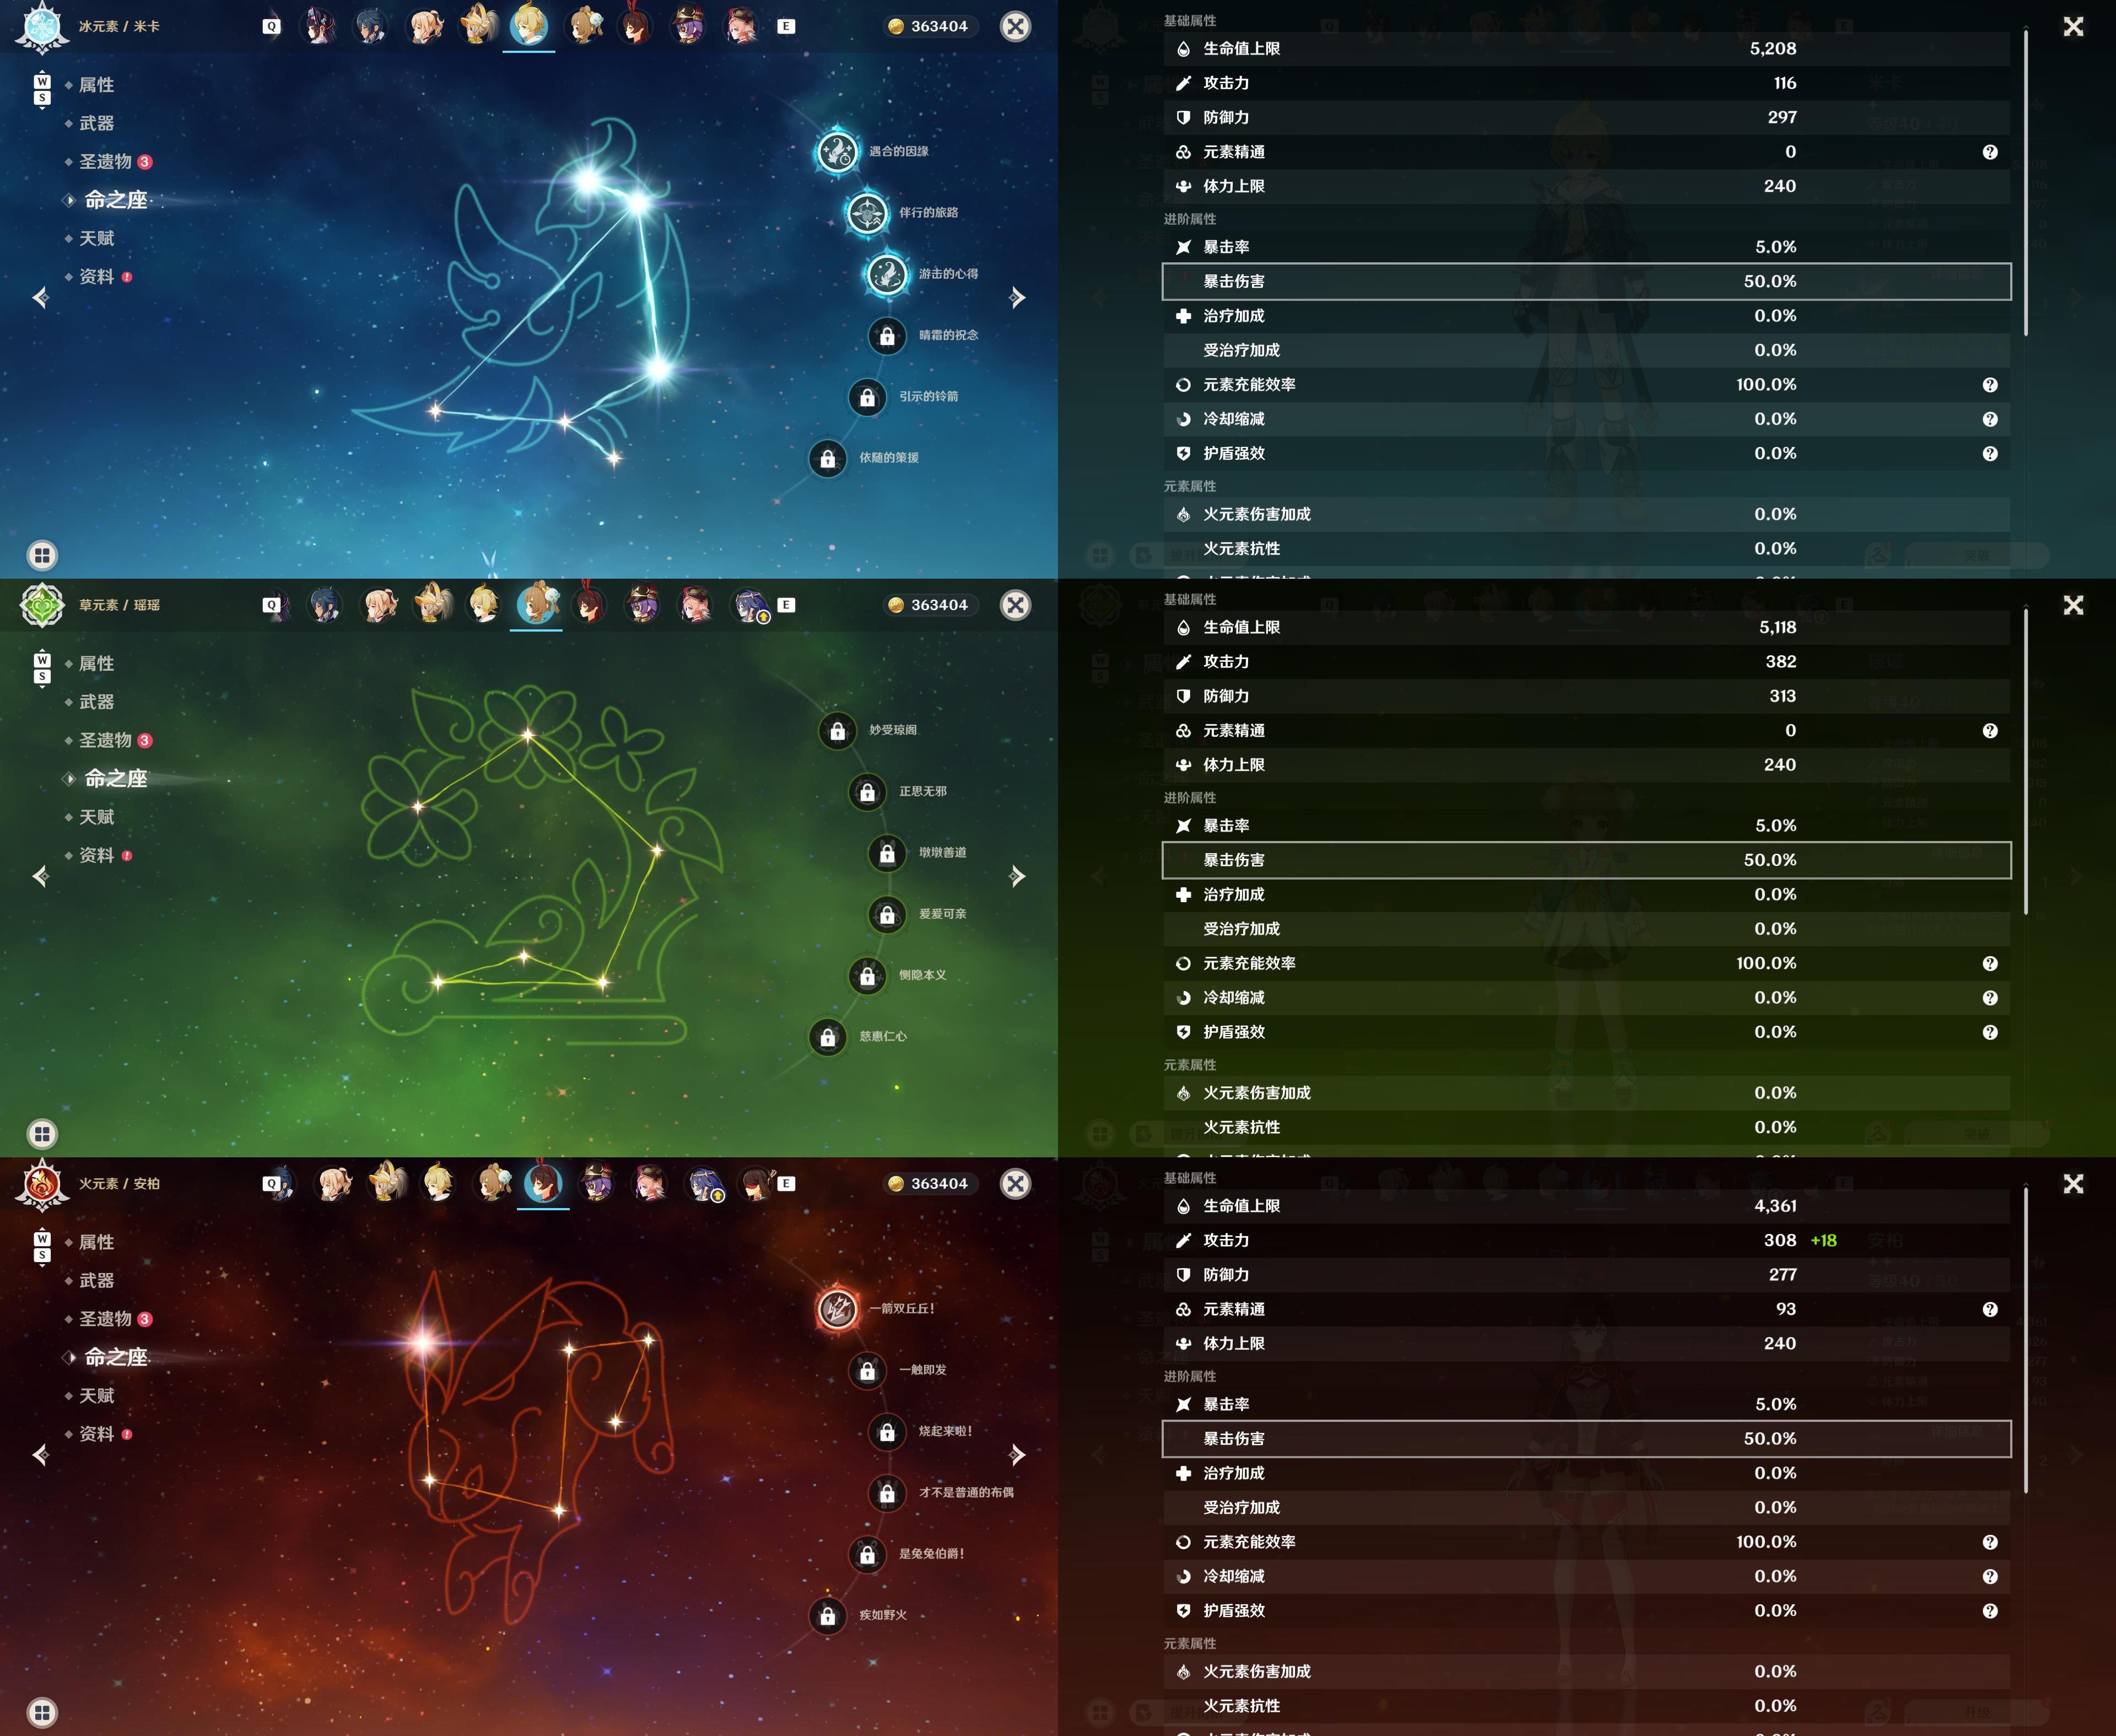This screenshot has width=2116, height=1736.
Task: Open Mika's 遇合的因缘 constellation node
Action: [x=837, y=152]
